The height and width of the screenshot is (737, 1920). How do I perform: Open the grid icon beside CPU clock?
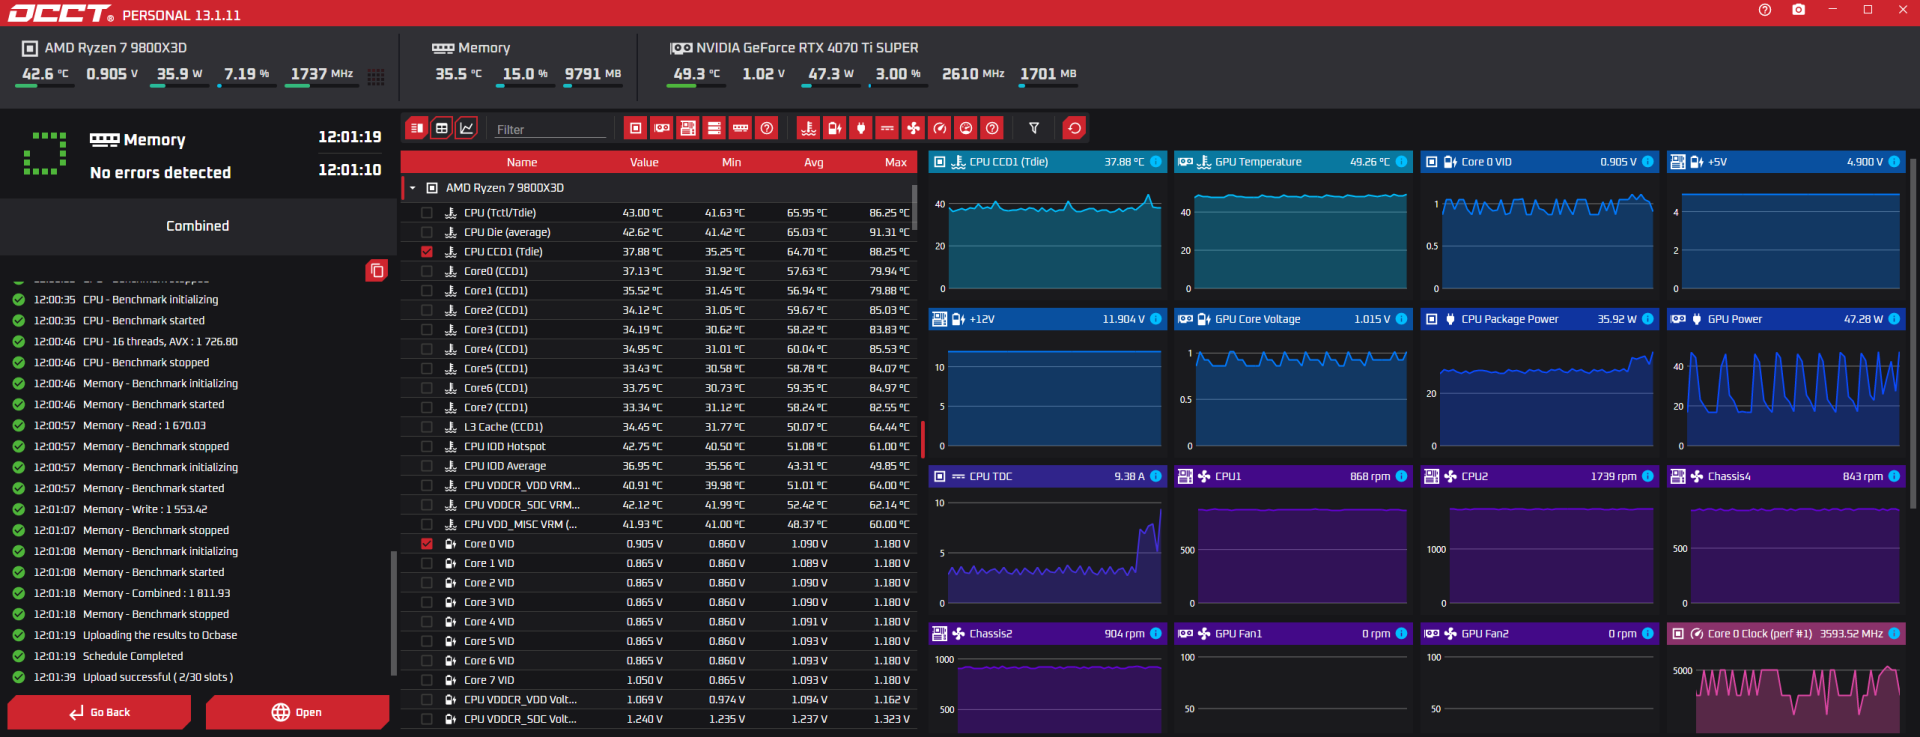(x=376, y=76)
